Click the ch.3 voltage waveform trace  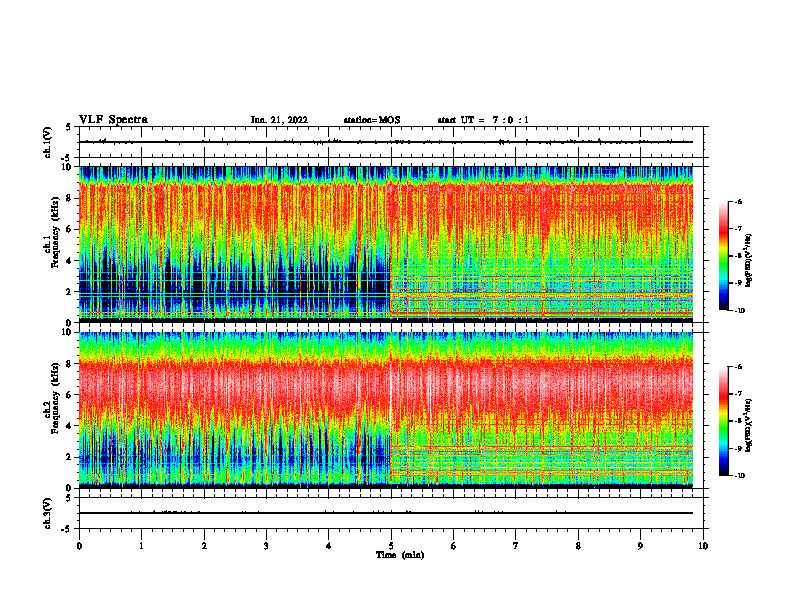pyautogui.click(x=386, y=513)
